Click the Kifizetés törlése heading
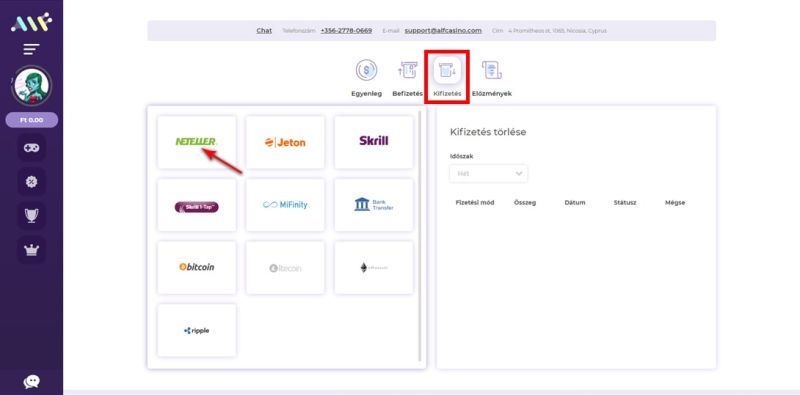Image resolution: width=800 pixels, height=395 pixels. (x=488, y=132)
